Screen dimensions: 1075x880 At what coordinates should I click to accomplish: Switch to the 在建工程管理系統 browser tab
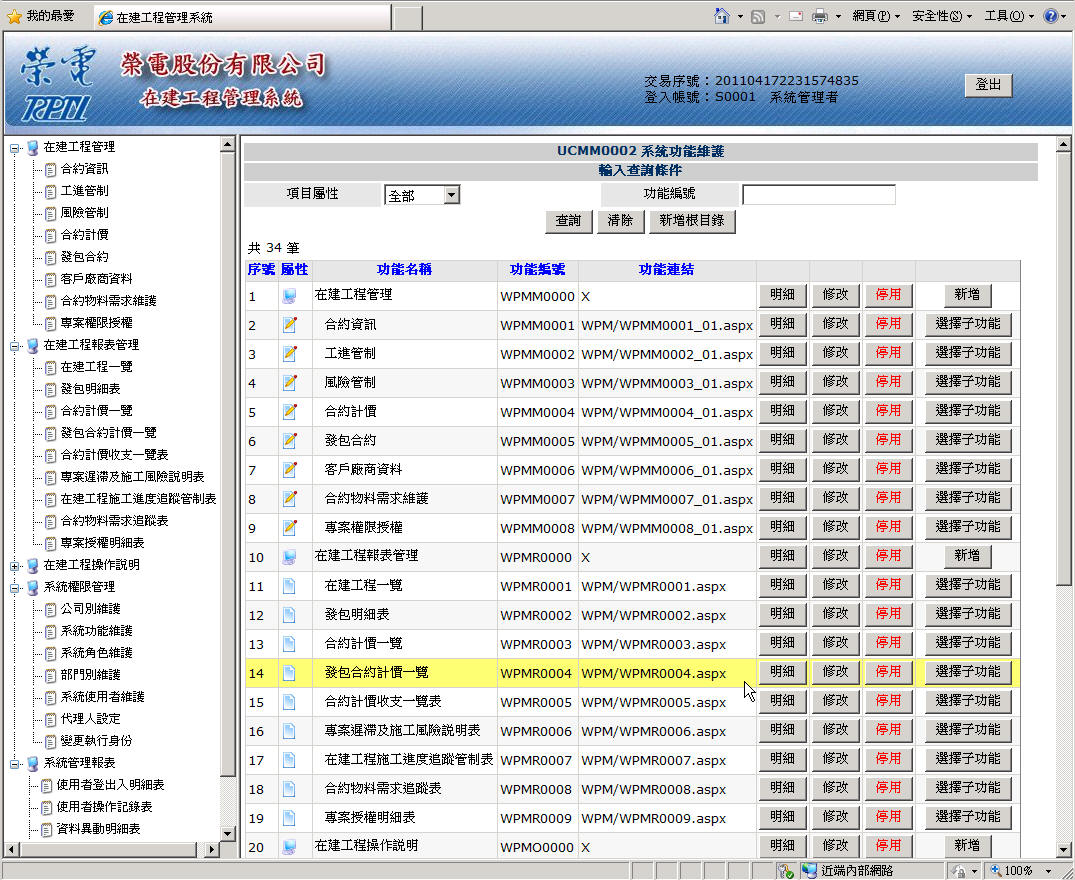(x=240, y=17)
